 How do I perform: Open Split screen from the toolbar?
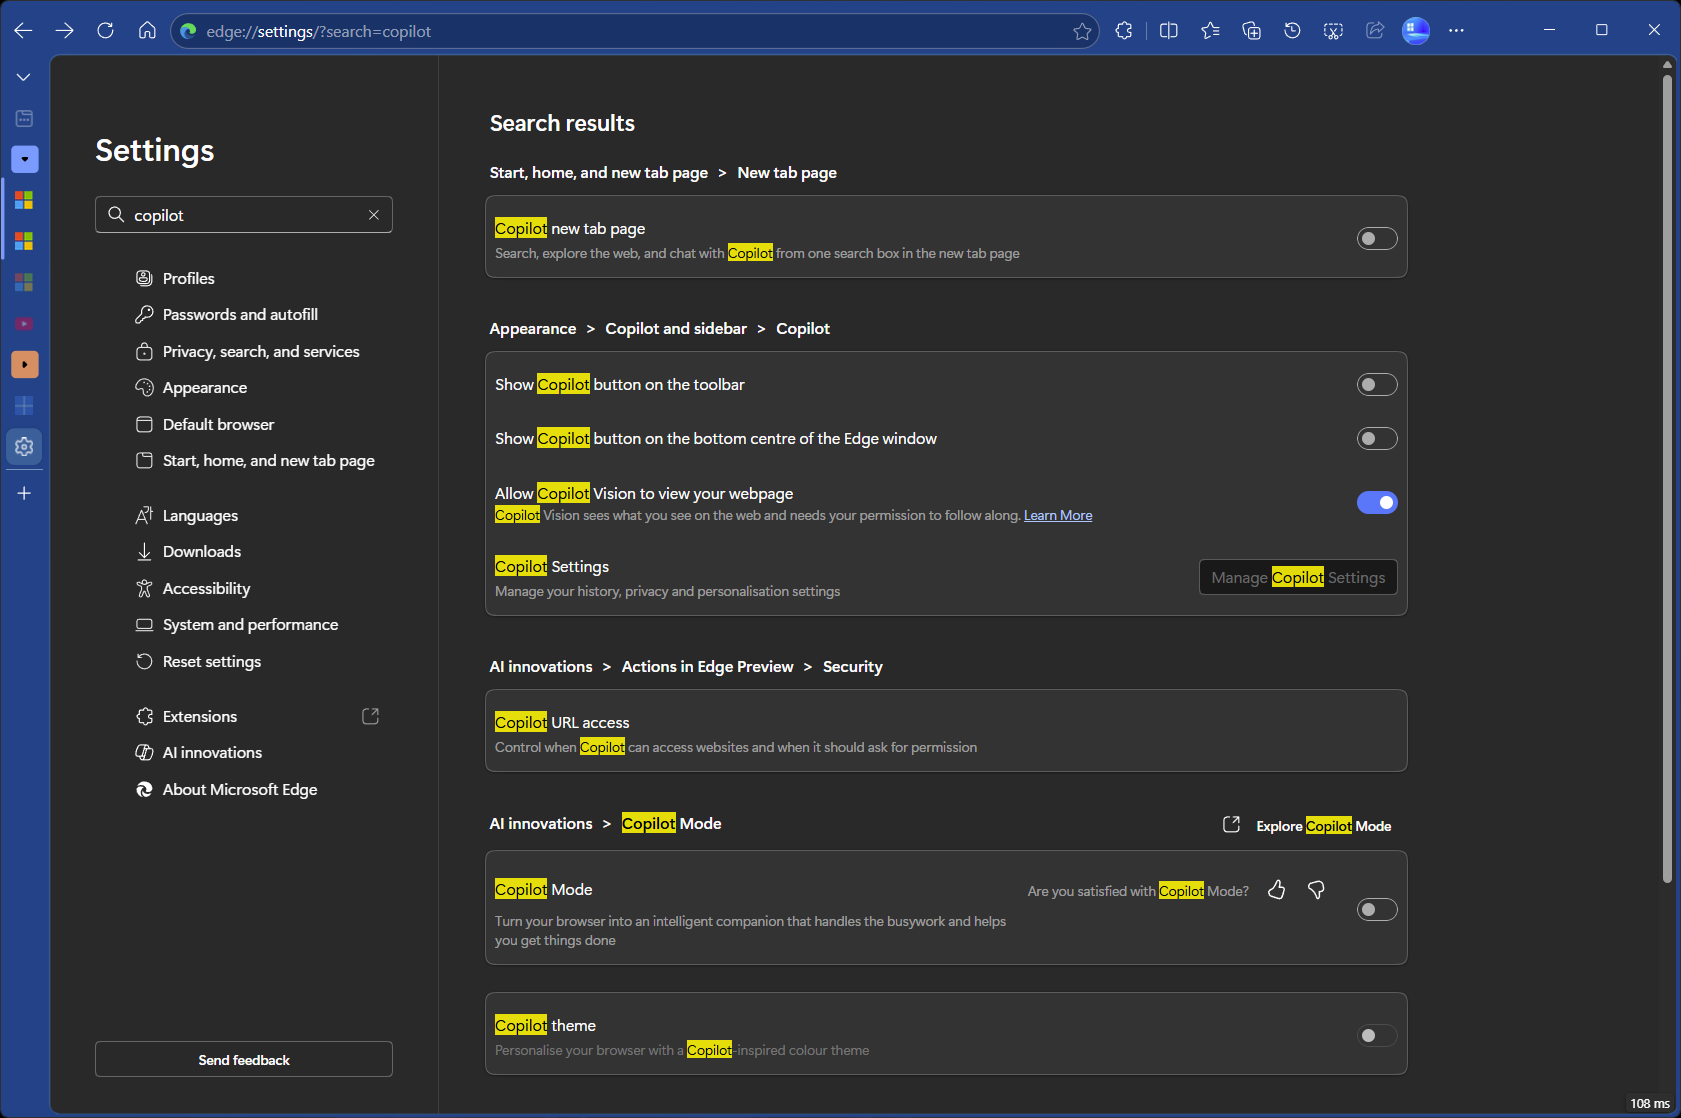1168,31
